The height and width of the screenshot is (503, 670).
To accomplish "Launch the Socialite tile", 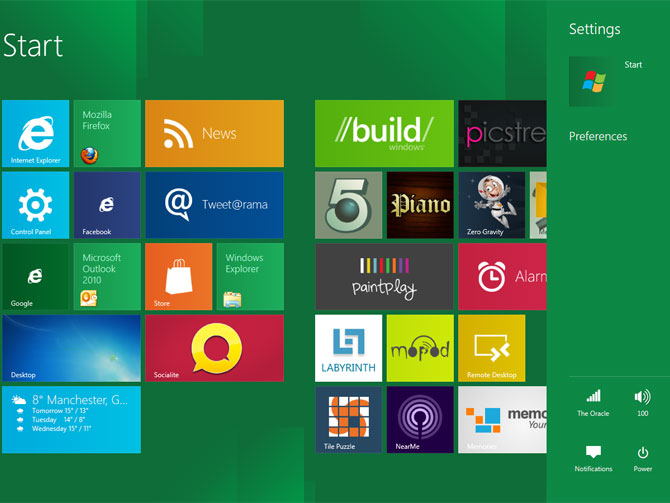I will click(214, 348).
